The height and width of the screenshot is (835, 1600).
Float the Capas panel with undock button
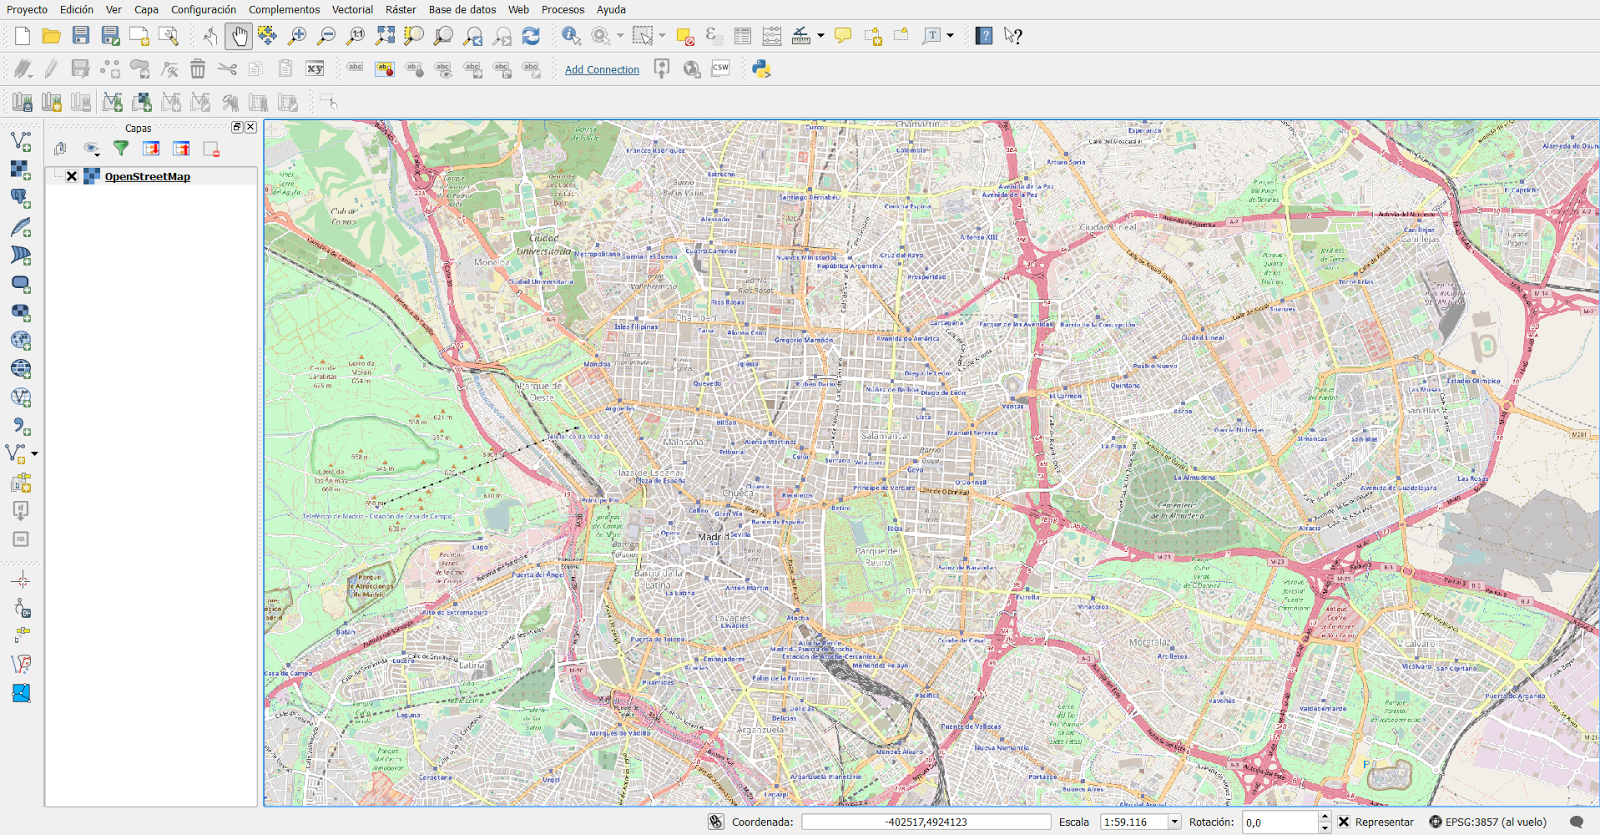point(237,127)
